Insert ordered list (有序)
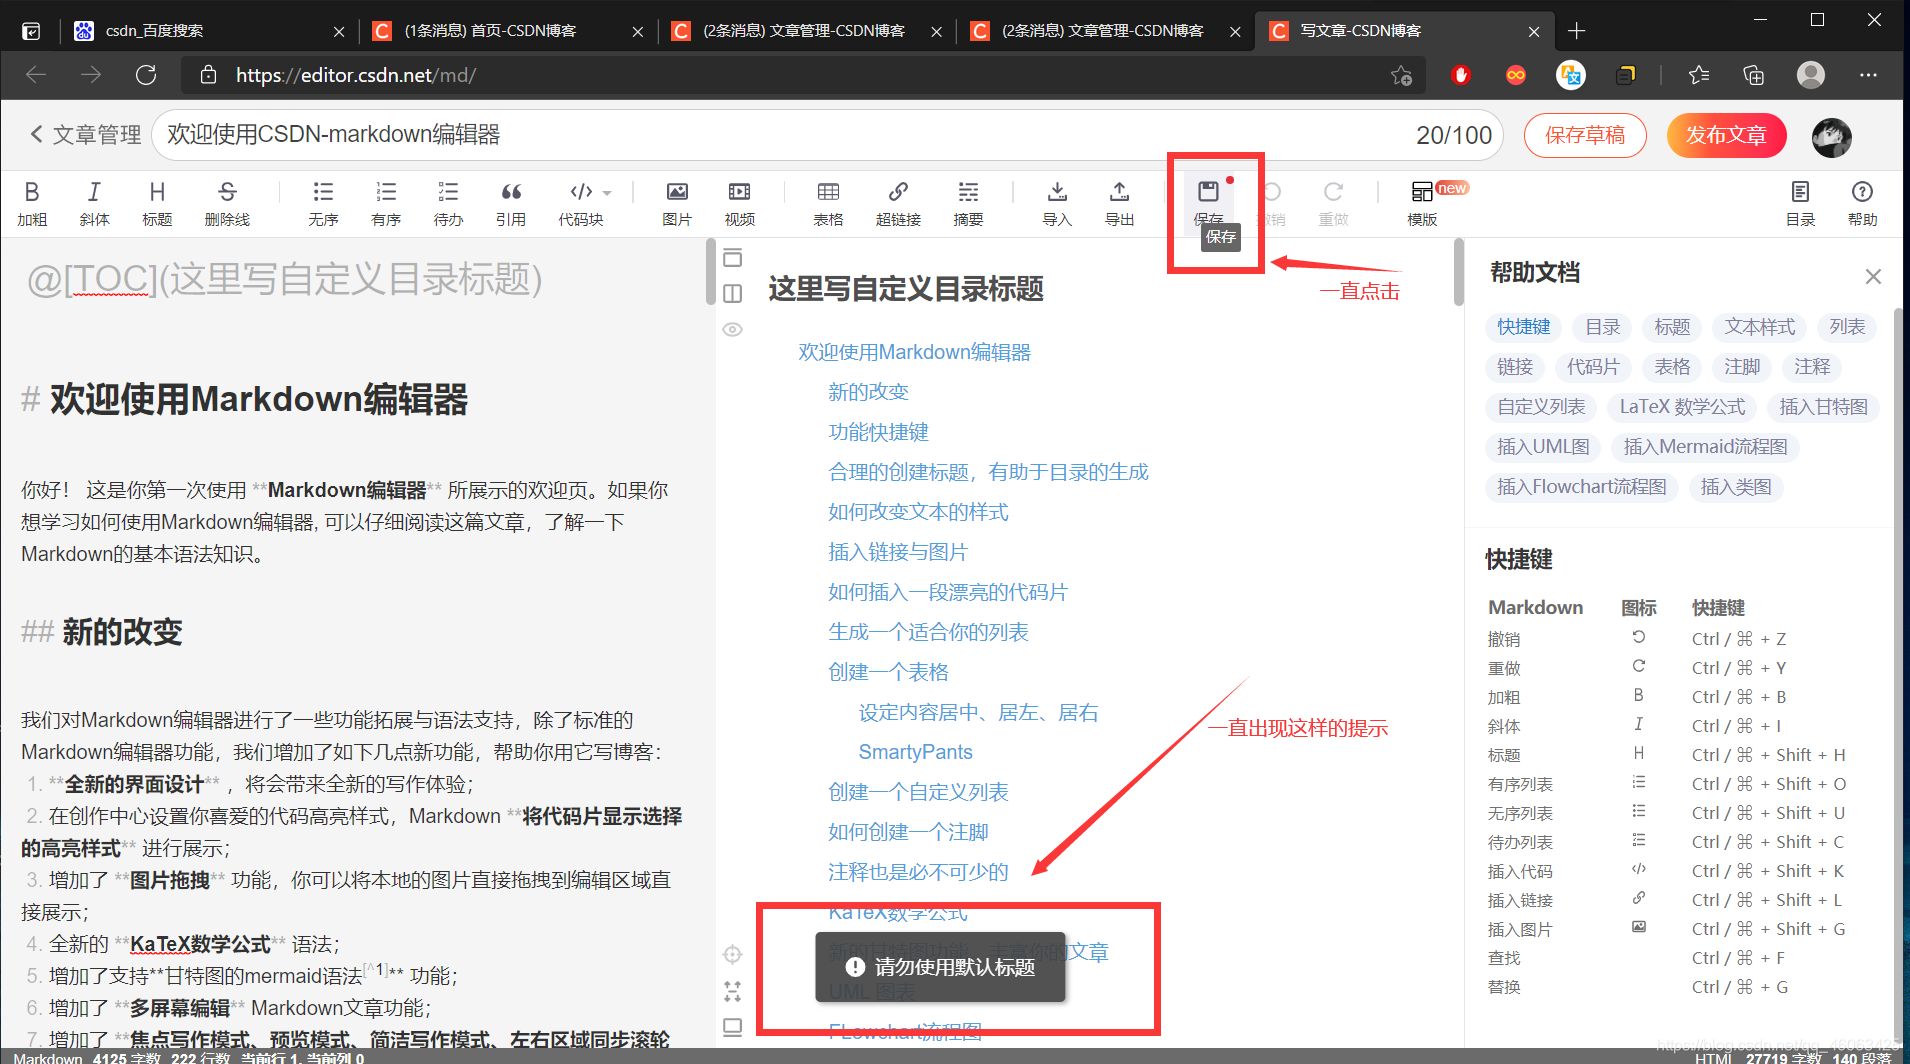This screenshot has height=1064, width=1910. 386,203
